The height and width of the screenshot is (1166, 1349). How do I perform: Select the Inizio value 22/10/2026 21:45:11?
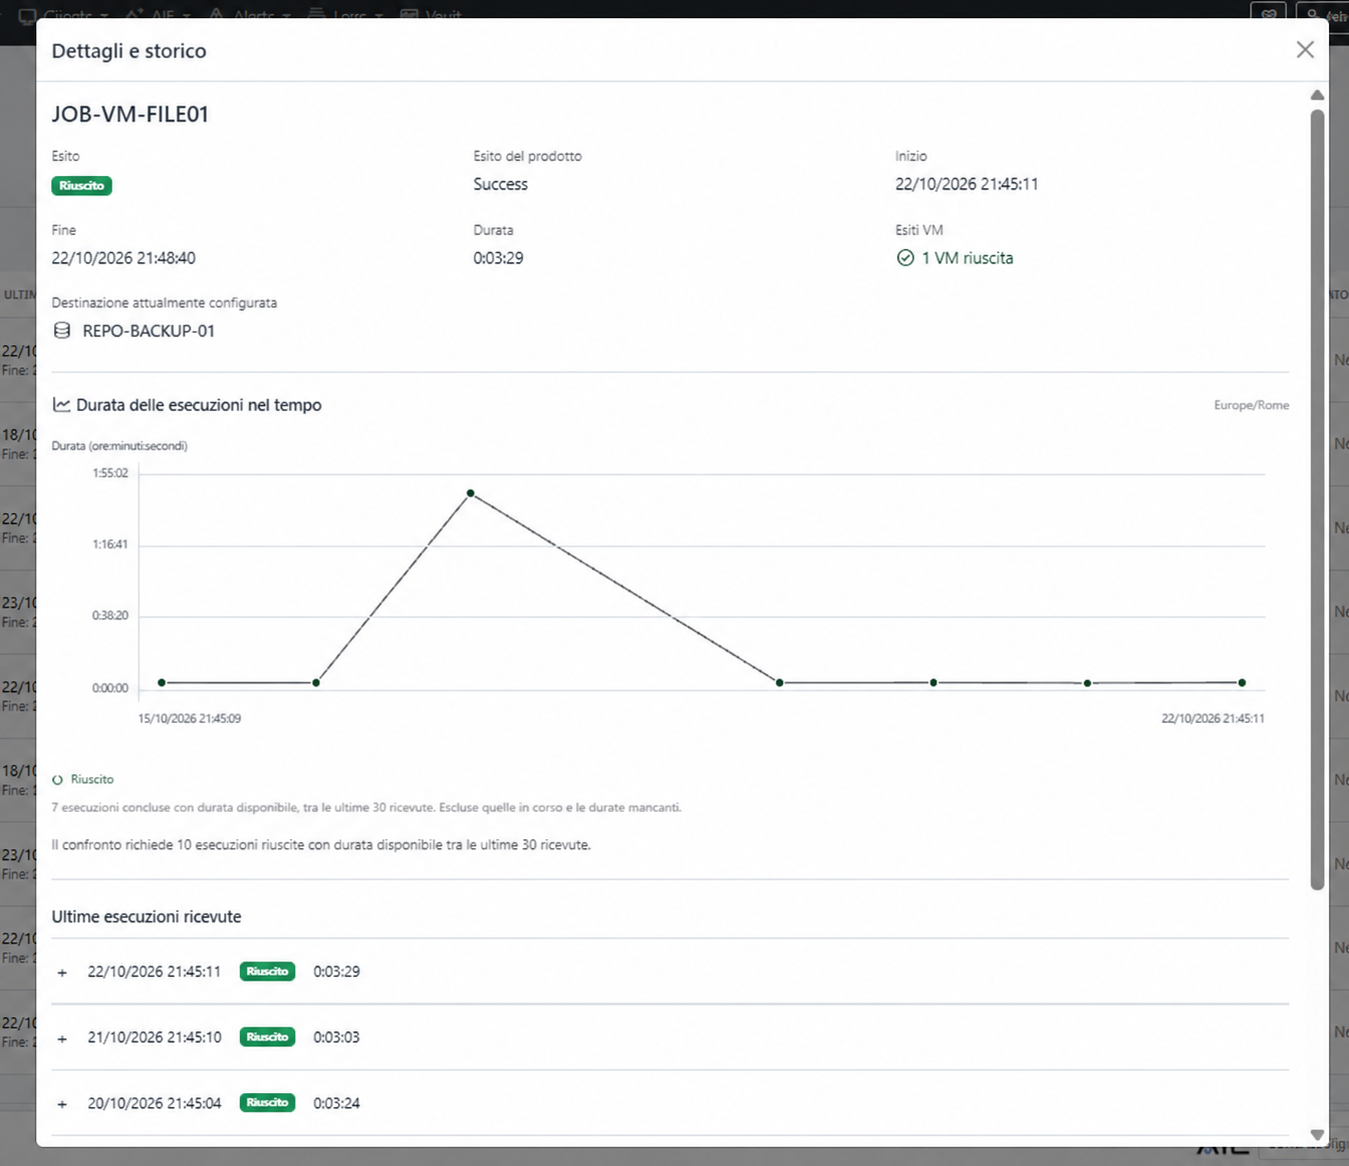pyautogui.click(x=966, y=184)
